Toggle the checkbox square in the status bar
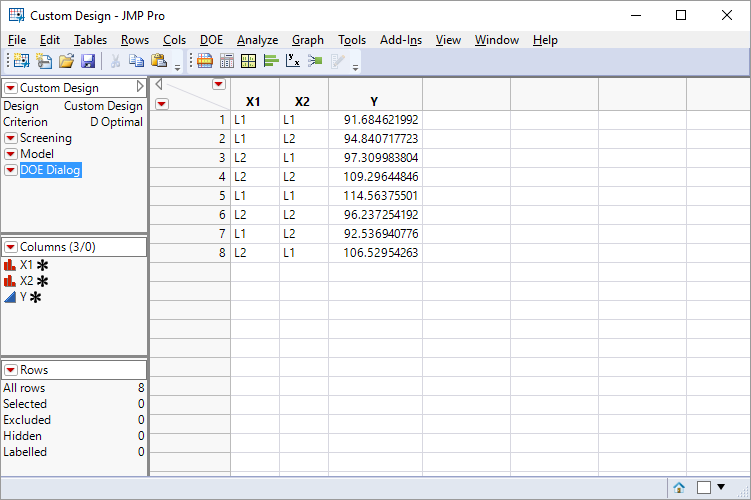751x500 pixels. click(704, 488)
